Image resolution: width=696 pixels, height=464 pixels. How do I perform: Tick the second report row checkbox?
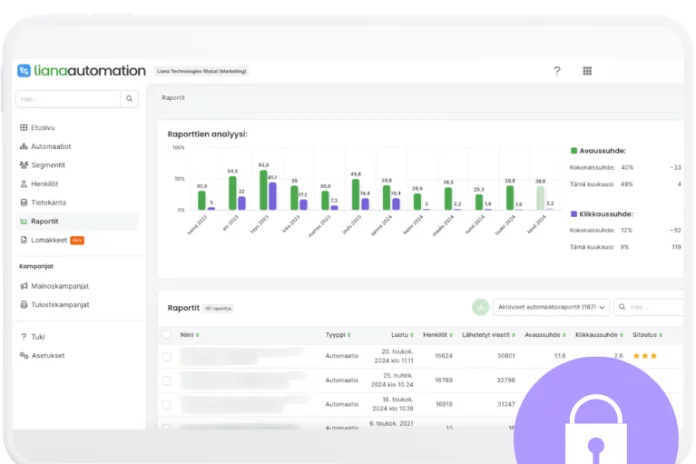(166, 381)
